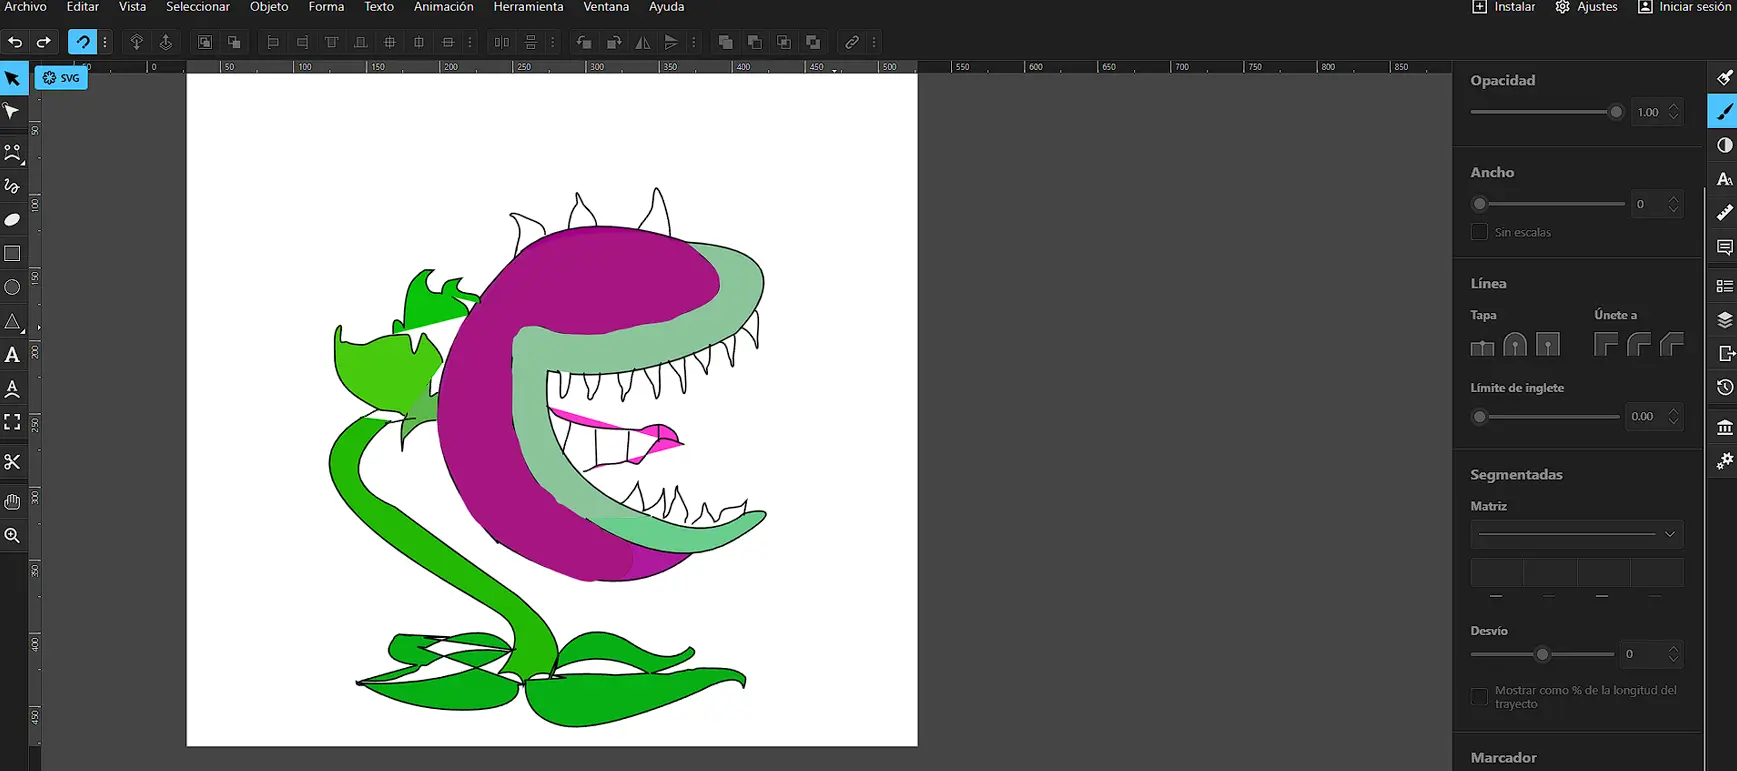Choose the round join under Únete a

[1639, 346]
